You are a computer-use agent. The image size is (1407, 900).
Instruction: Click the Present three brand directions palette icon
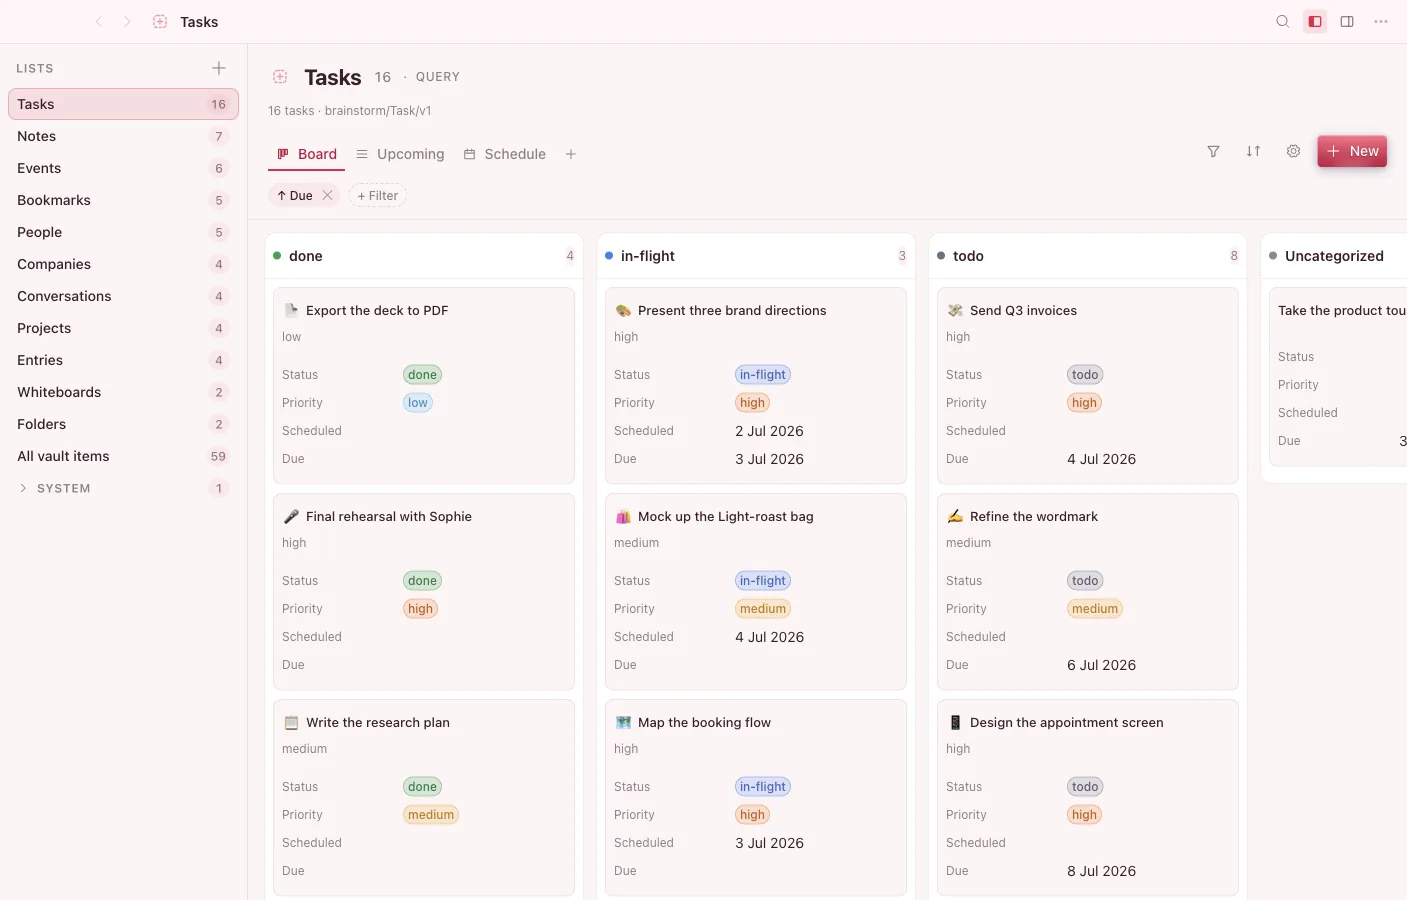click(x=623, y=310)
